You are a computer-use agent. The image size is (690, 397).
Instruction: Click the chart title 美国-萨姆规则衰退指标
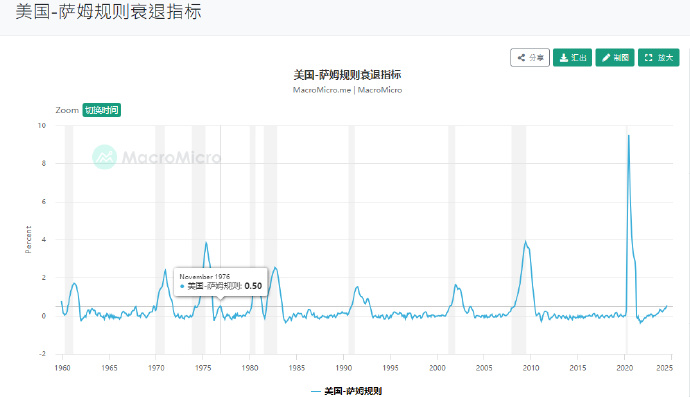347,75
